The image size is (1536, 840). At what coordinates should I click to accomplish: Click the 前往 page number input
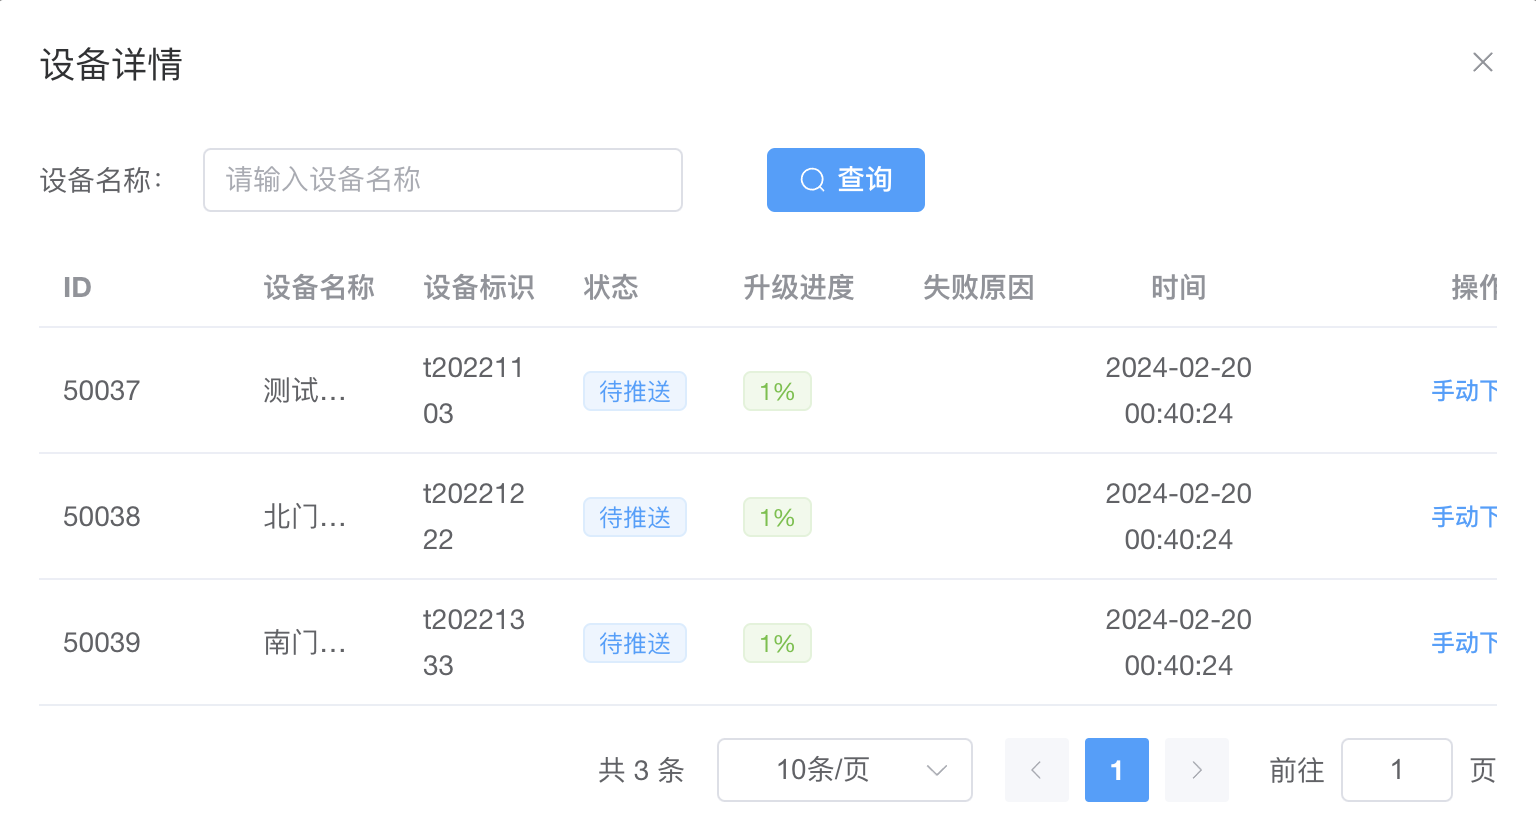pos(1397,770)
